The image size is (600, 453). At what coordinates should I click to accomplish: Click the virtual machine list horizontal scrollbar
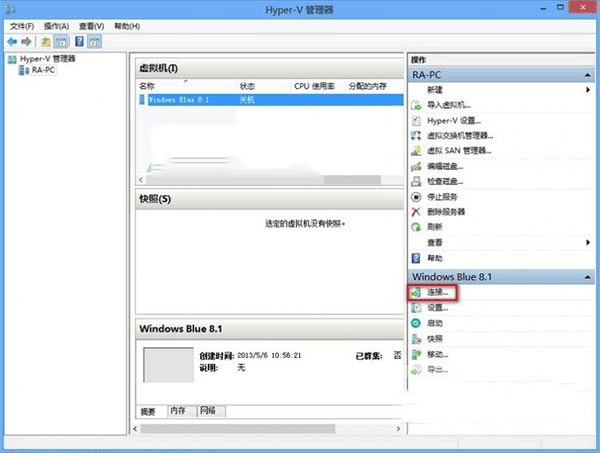coord(352,180)
